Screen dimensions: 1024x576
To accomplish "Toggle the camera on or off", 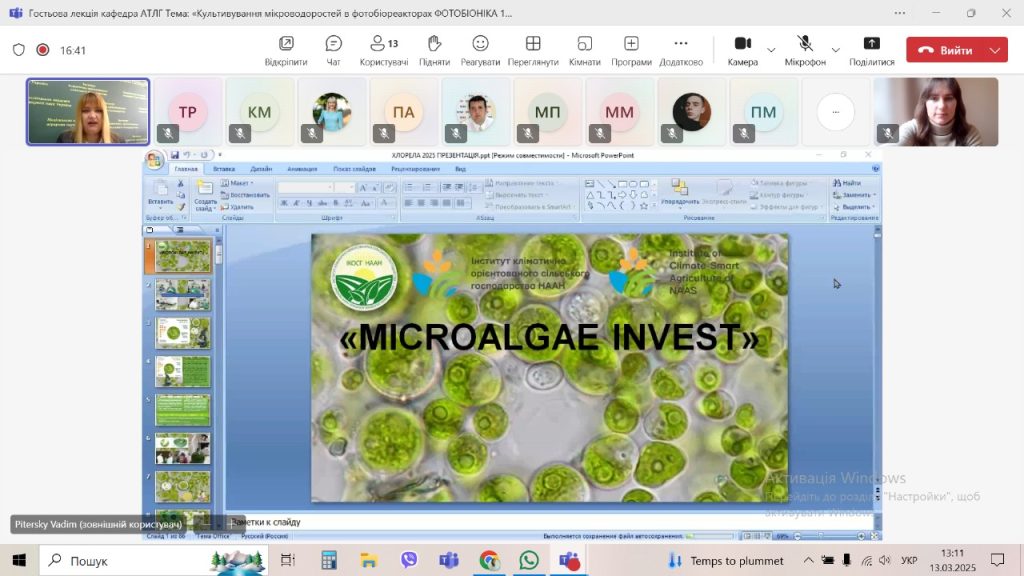I will (x=742, y=49).
